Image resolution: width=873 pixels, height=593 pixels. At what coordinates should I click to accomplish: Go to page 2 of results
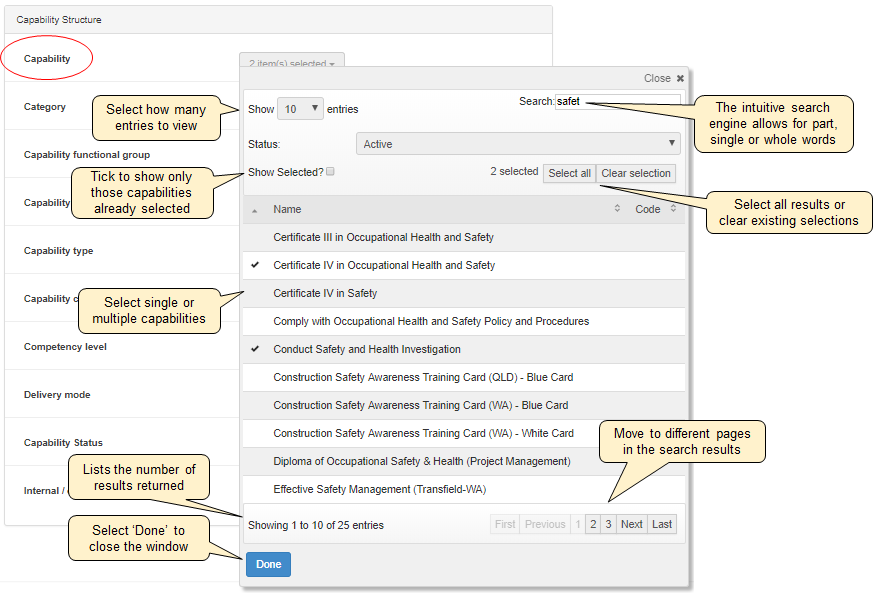pyautogui.click(x=592, y=524)
